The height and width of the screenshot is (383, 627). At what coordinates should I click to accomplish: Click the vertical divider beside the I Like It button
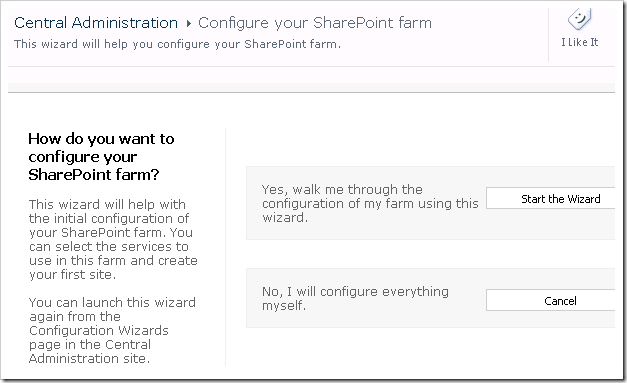548,35
